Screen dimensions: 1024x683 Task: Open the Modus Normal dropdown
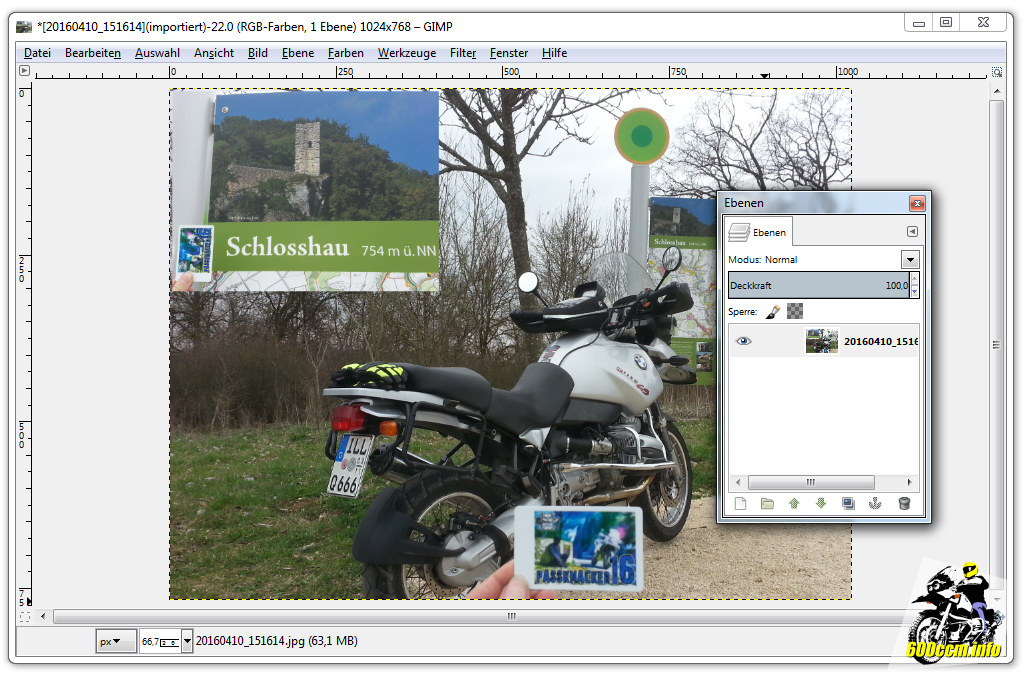tap(909, 259)
